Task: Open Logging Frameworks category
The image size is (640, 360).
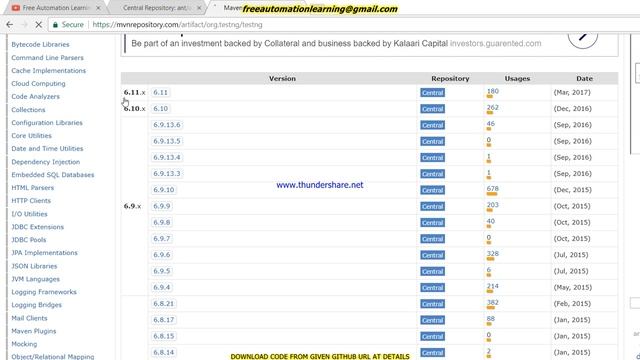Action: [44, 292]
